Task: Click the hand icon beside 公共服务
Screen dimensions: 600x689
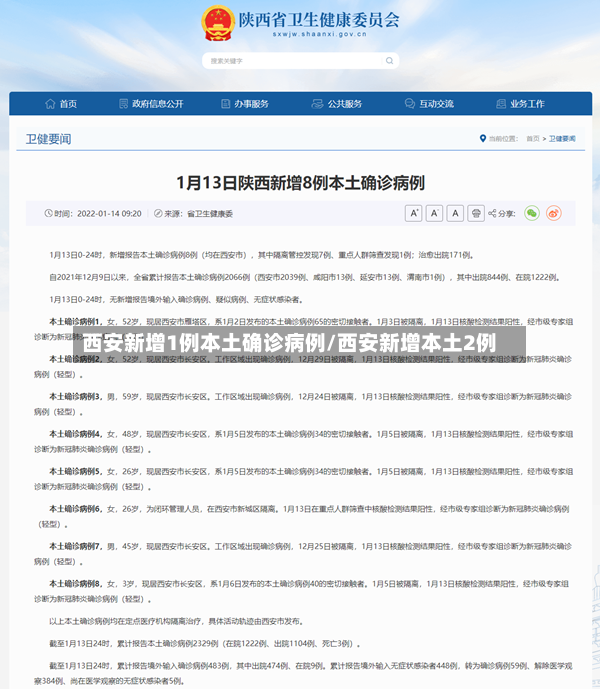Action: coord(317,104)
